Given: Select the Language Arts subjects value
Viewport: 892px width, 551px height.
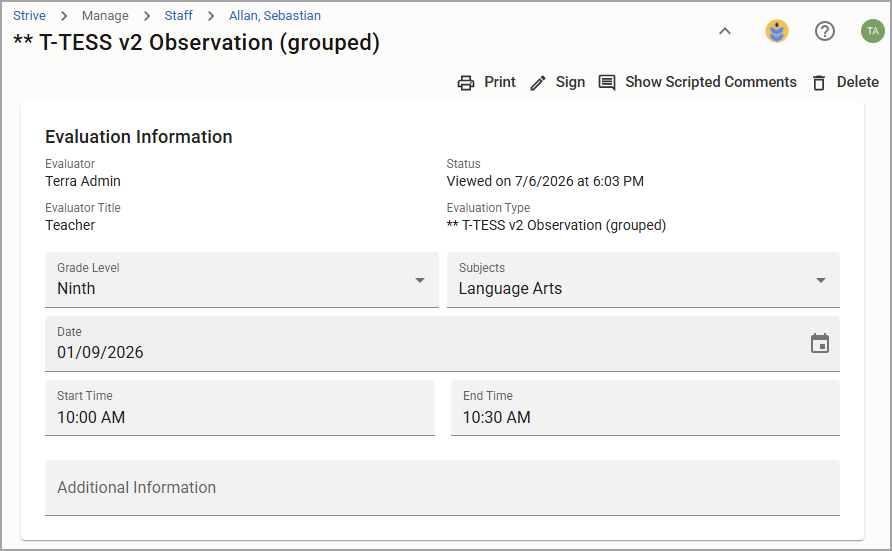Looking at the screenshot, I should pos(510,289).
